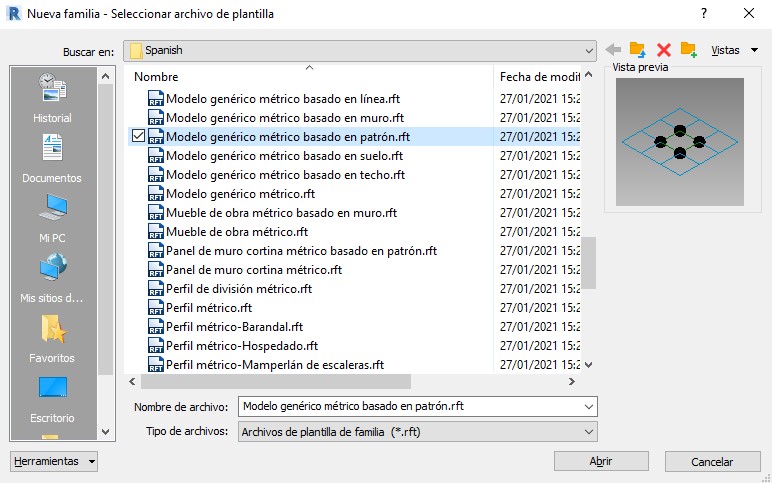Sort files by Nombre column header
The height and width of the screenshot is (483, 772).
coord(310,77)
